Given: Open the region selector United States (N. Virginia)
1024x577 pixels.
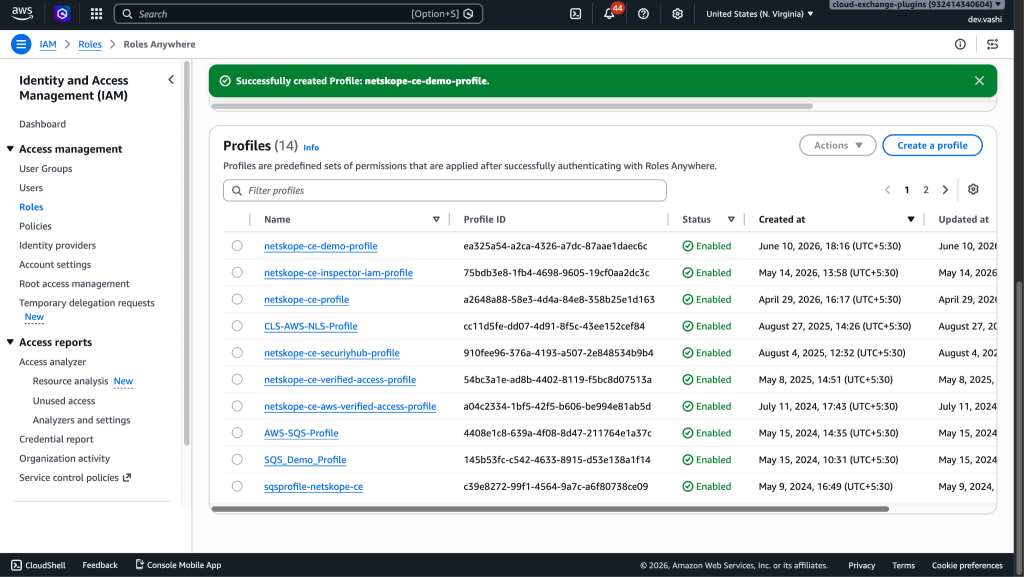Looking at the screenshot, I should (x=760, y=14).
